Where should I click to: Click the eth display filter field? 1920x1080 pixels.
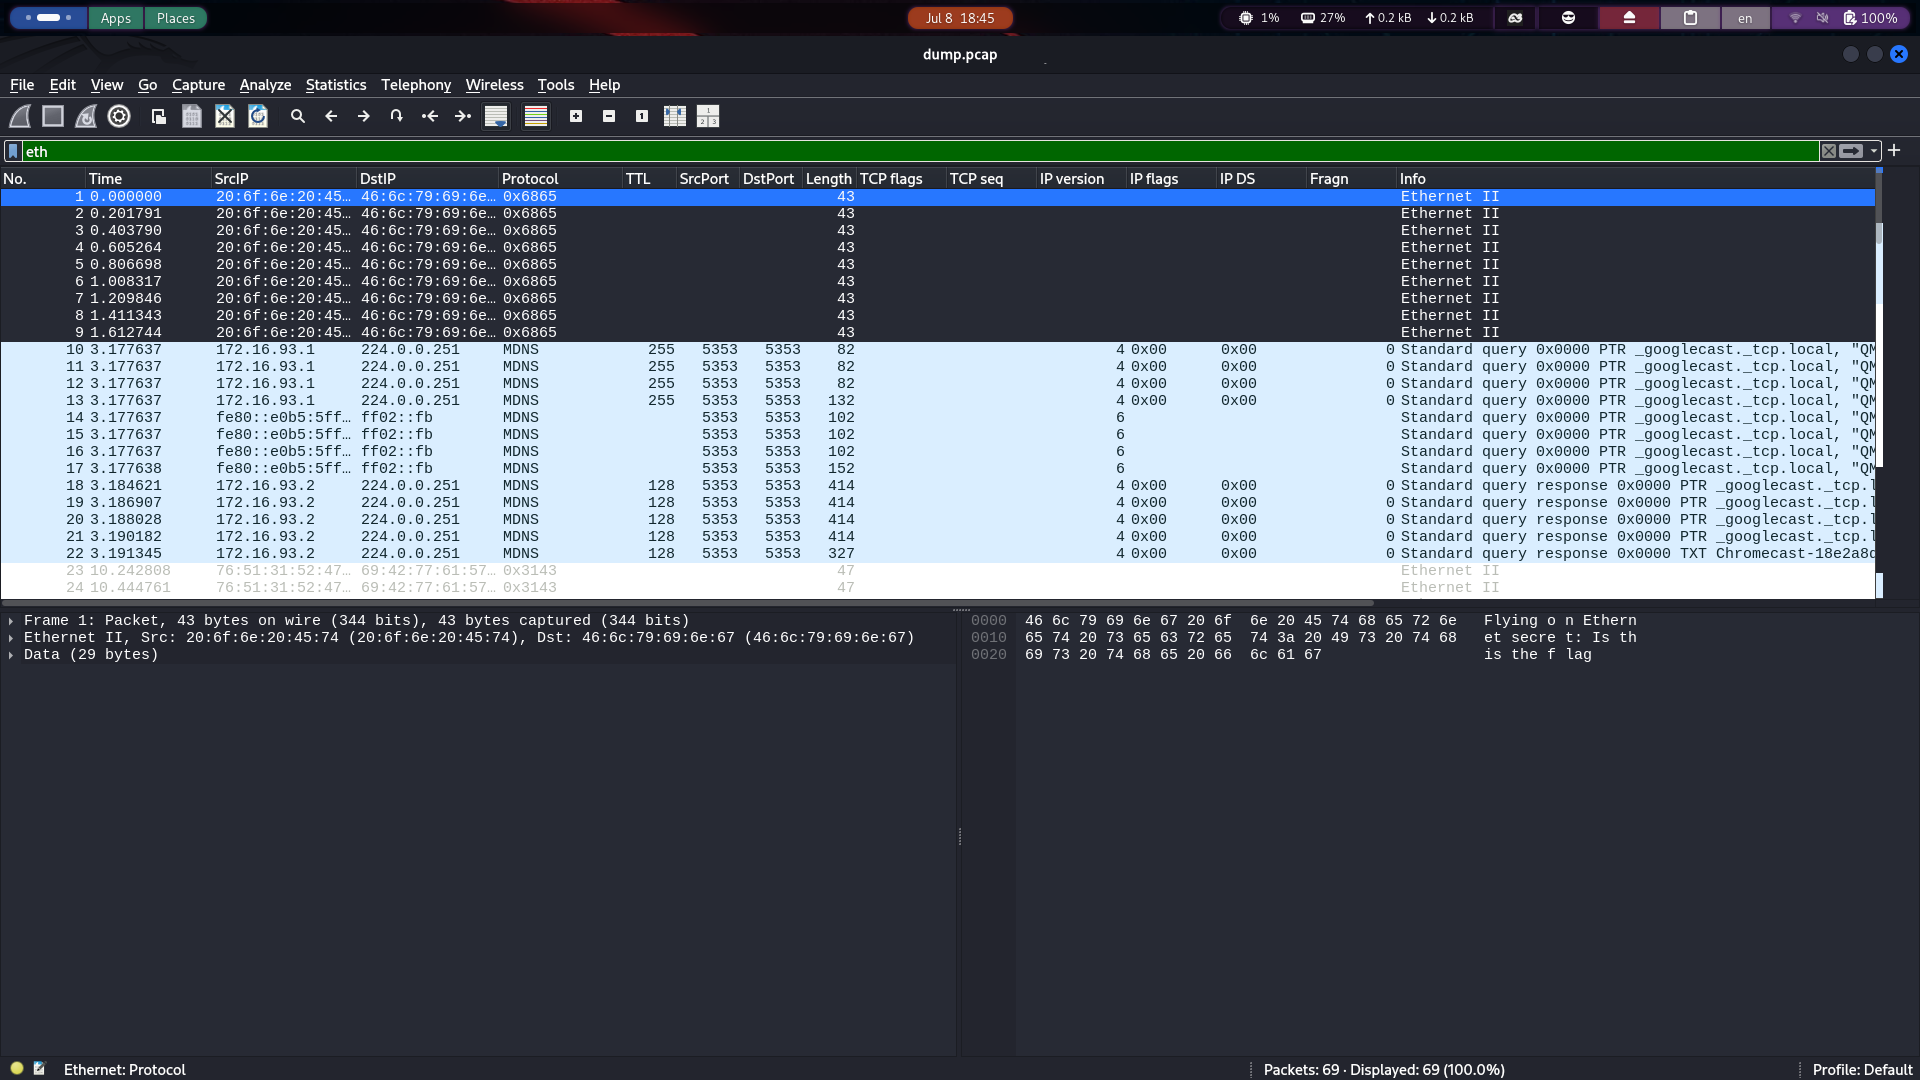tap(918, 151)
